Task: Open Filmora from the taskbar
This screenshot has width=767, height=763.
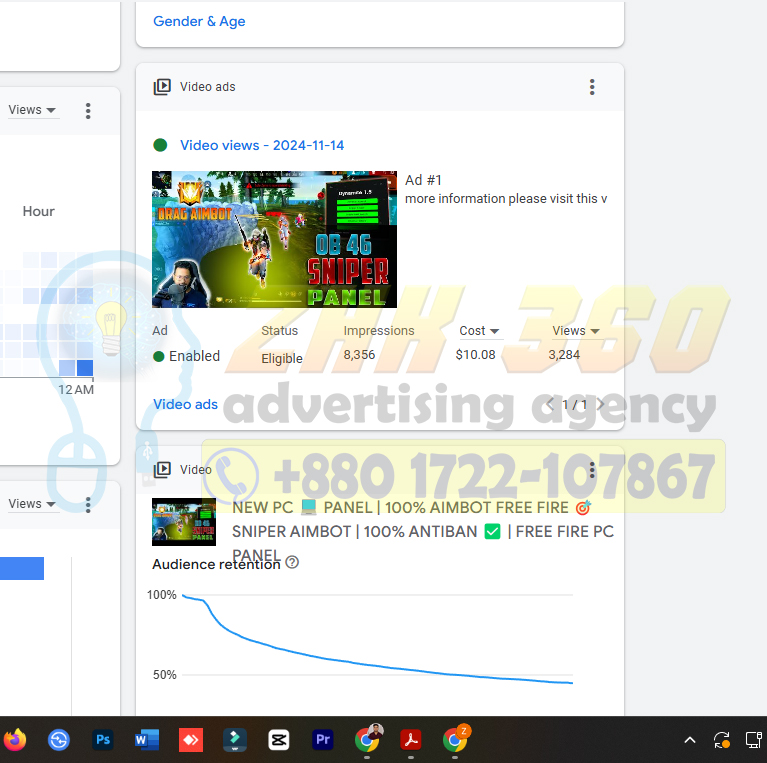Action: [235, 740]
